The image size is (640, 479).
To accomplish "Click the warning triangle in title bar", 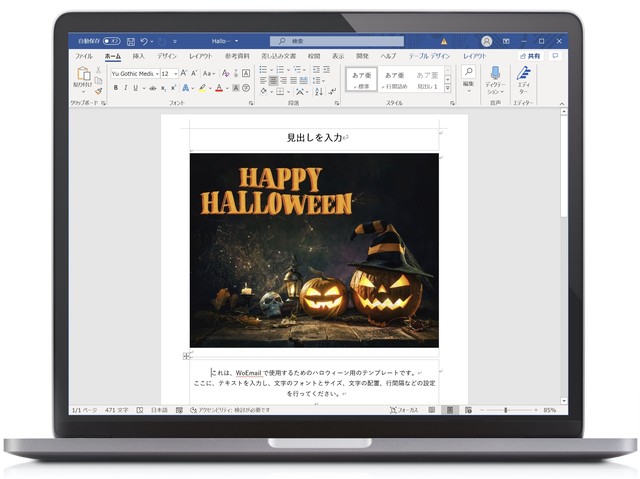I will coord(444,41).
